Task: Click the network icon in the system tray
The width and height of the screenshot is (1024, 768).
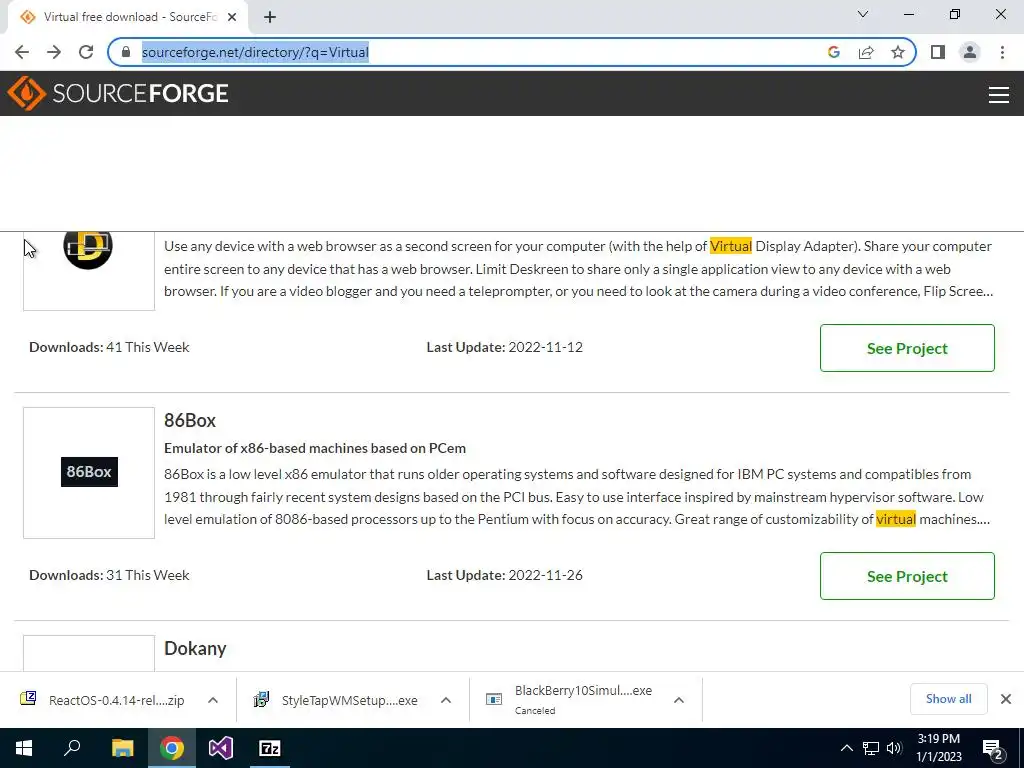Action: (x=871, y=748)
